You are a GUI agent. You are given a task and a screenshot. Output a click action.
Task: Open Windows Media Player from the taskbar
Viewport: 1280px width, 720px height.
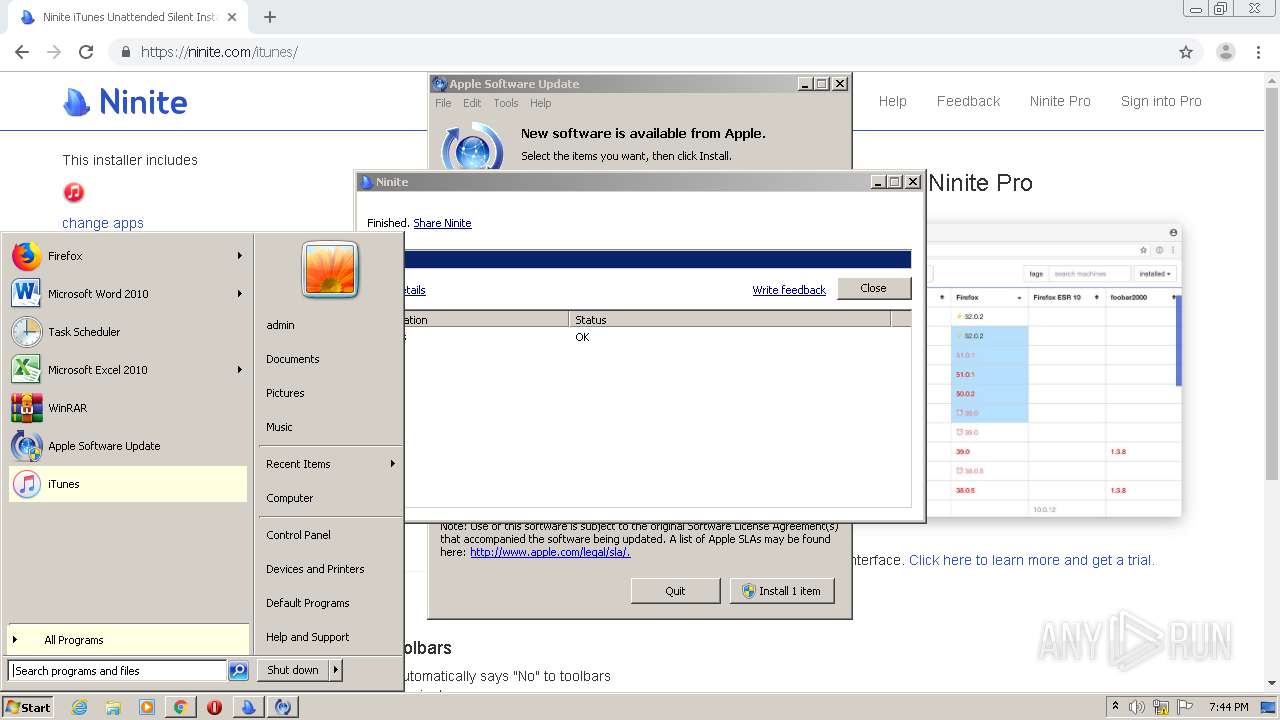[x=147, y=707]
